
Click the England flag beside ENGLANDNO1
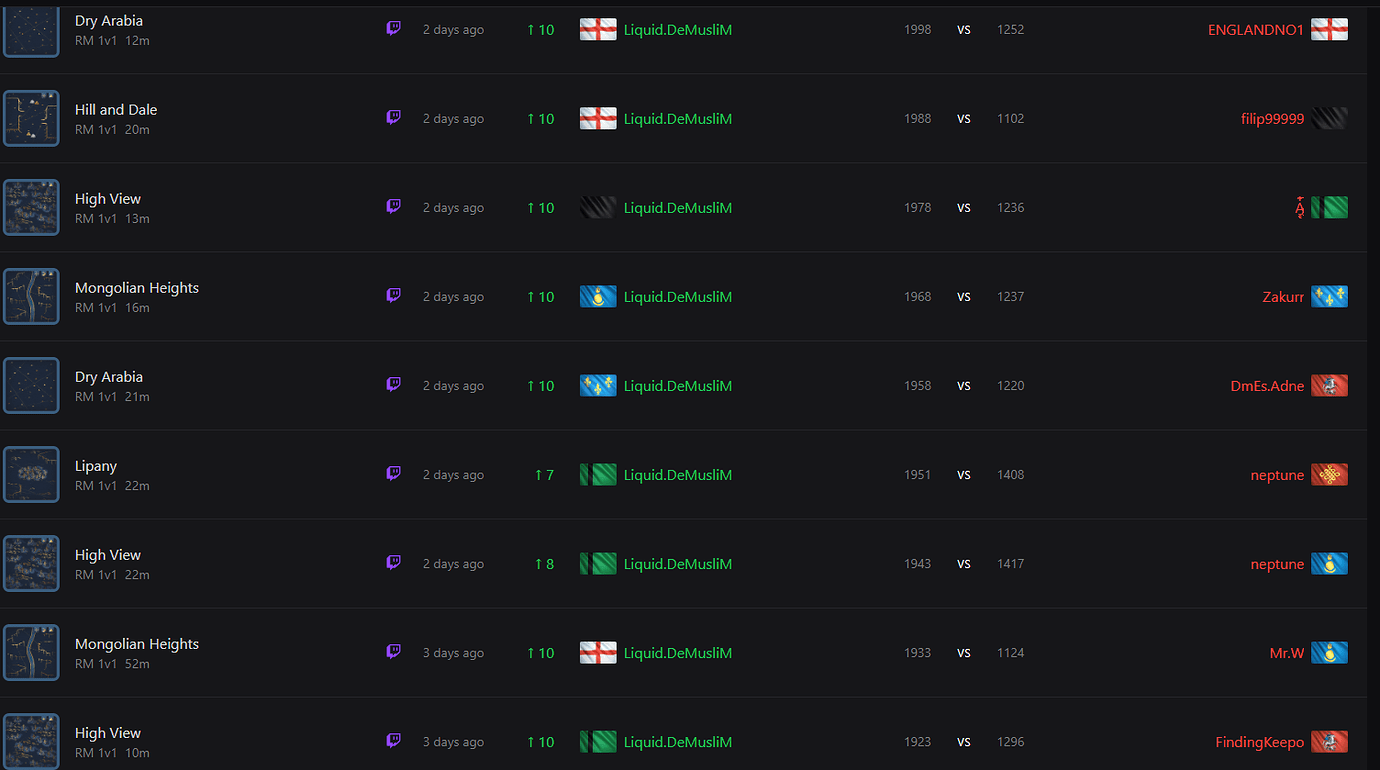(1329, 29)
